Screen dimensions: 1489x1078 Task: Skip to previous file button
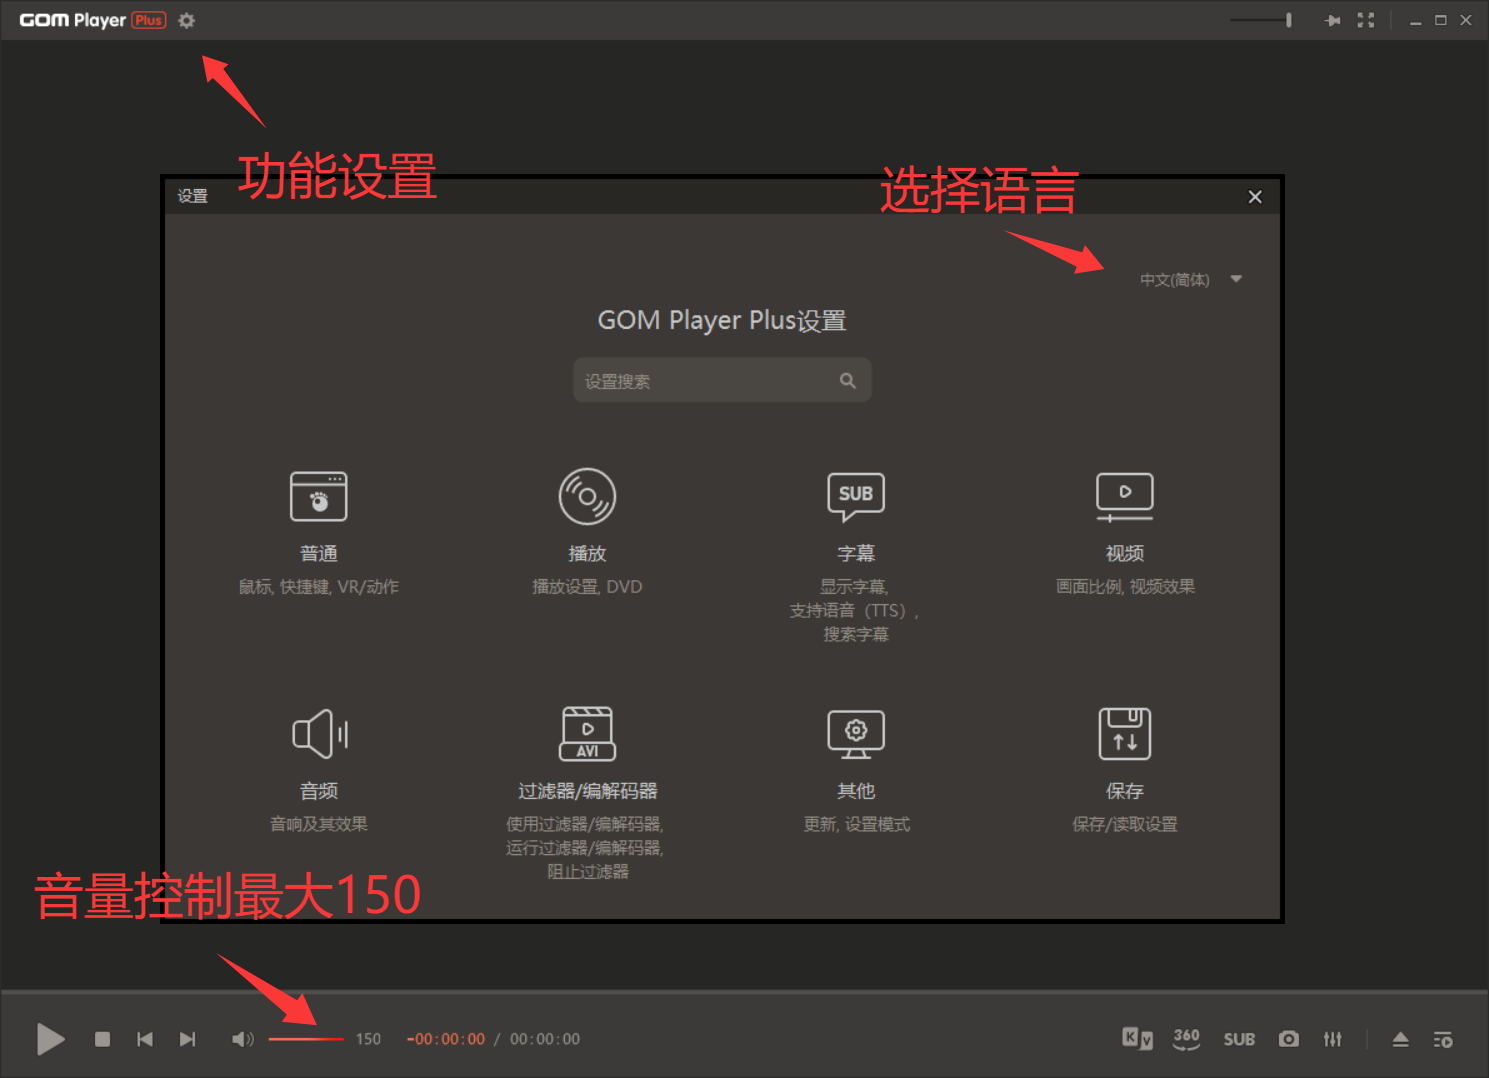pyautogui.click(x=145, y=1039)
